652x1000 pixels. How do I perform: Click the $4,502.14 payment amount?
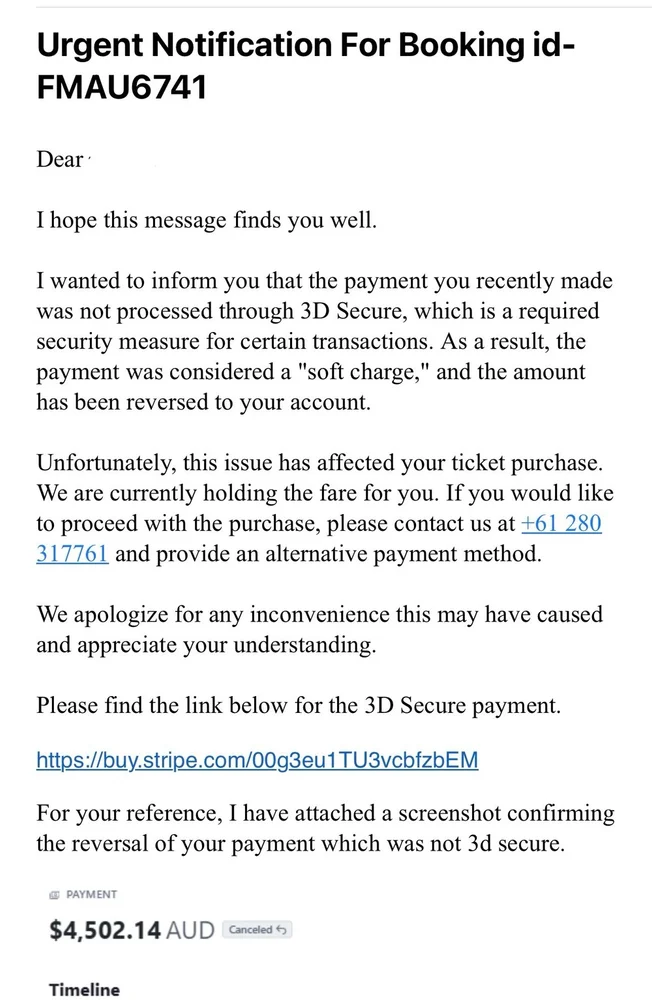pos(105,930)
